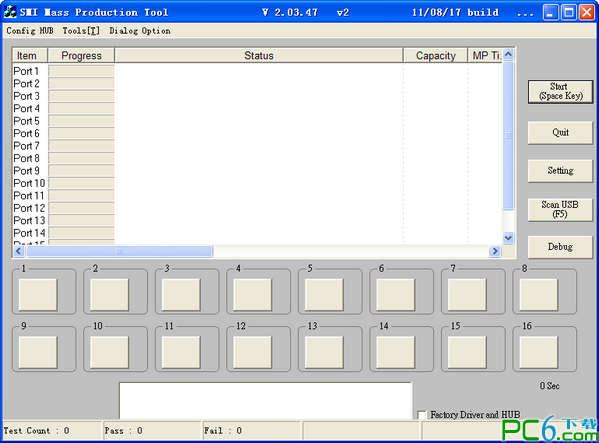The height and width of the screenshot is (443, 599).
Task: Click the Scan USB (F5) button
Action: (560, 209)
